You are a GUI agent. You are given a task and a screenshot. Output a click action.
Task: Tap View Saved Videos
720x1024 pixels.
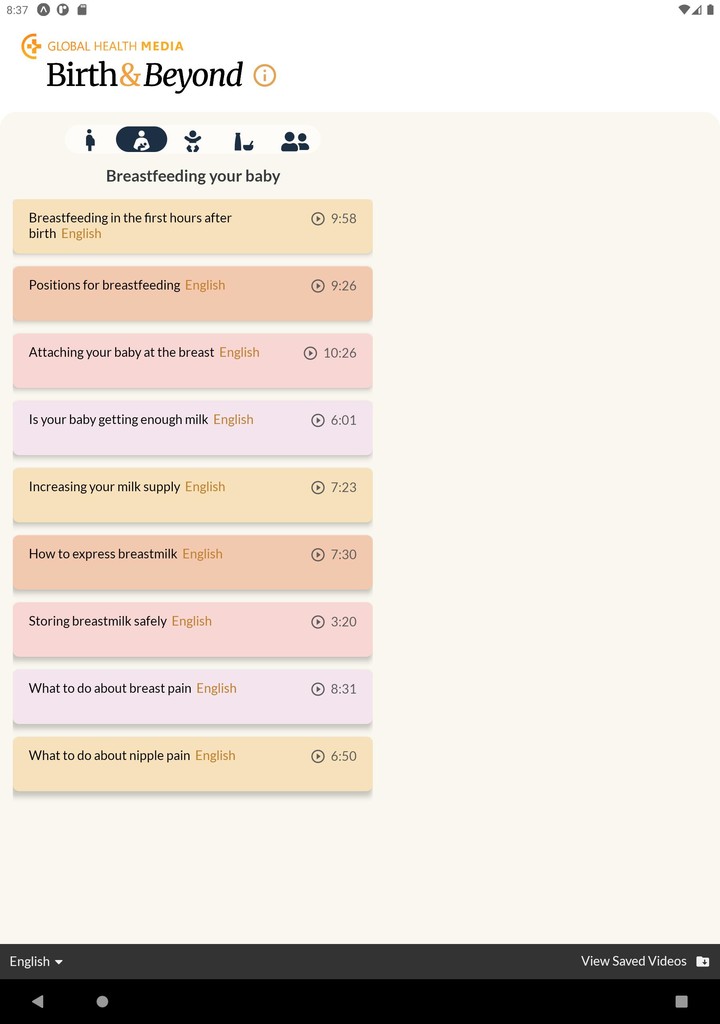[633, 961]
